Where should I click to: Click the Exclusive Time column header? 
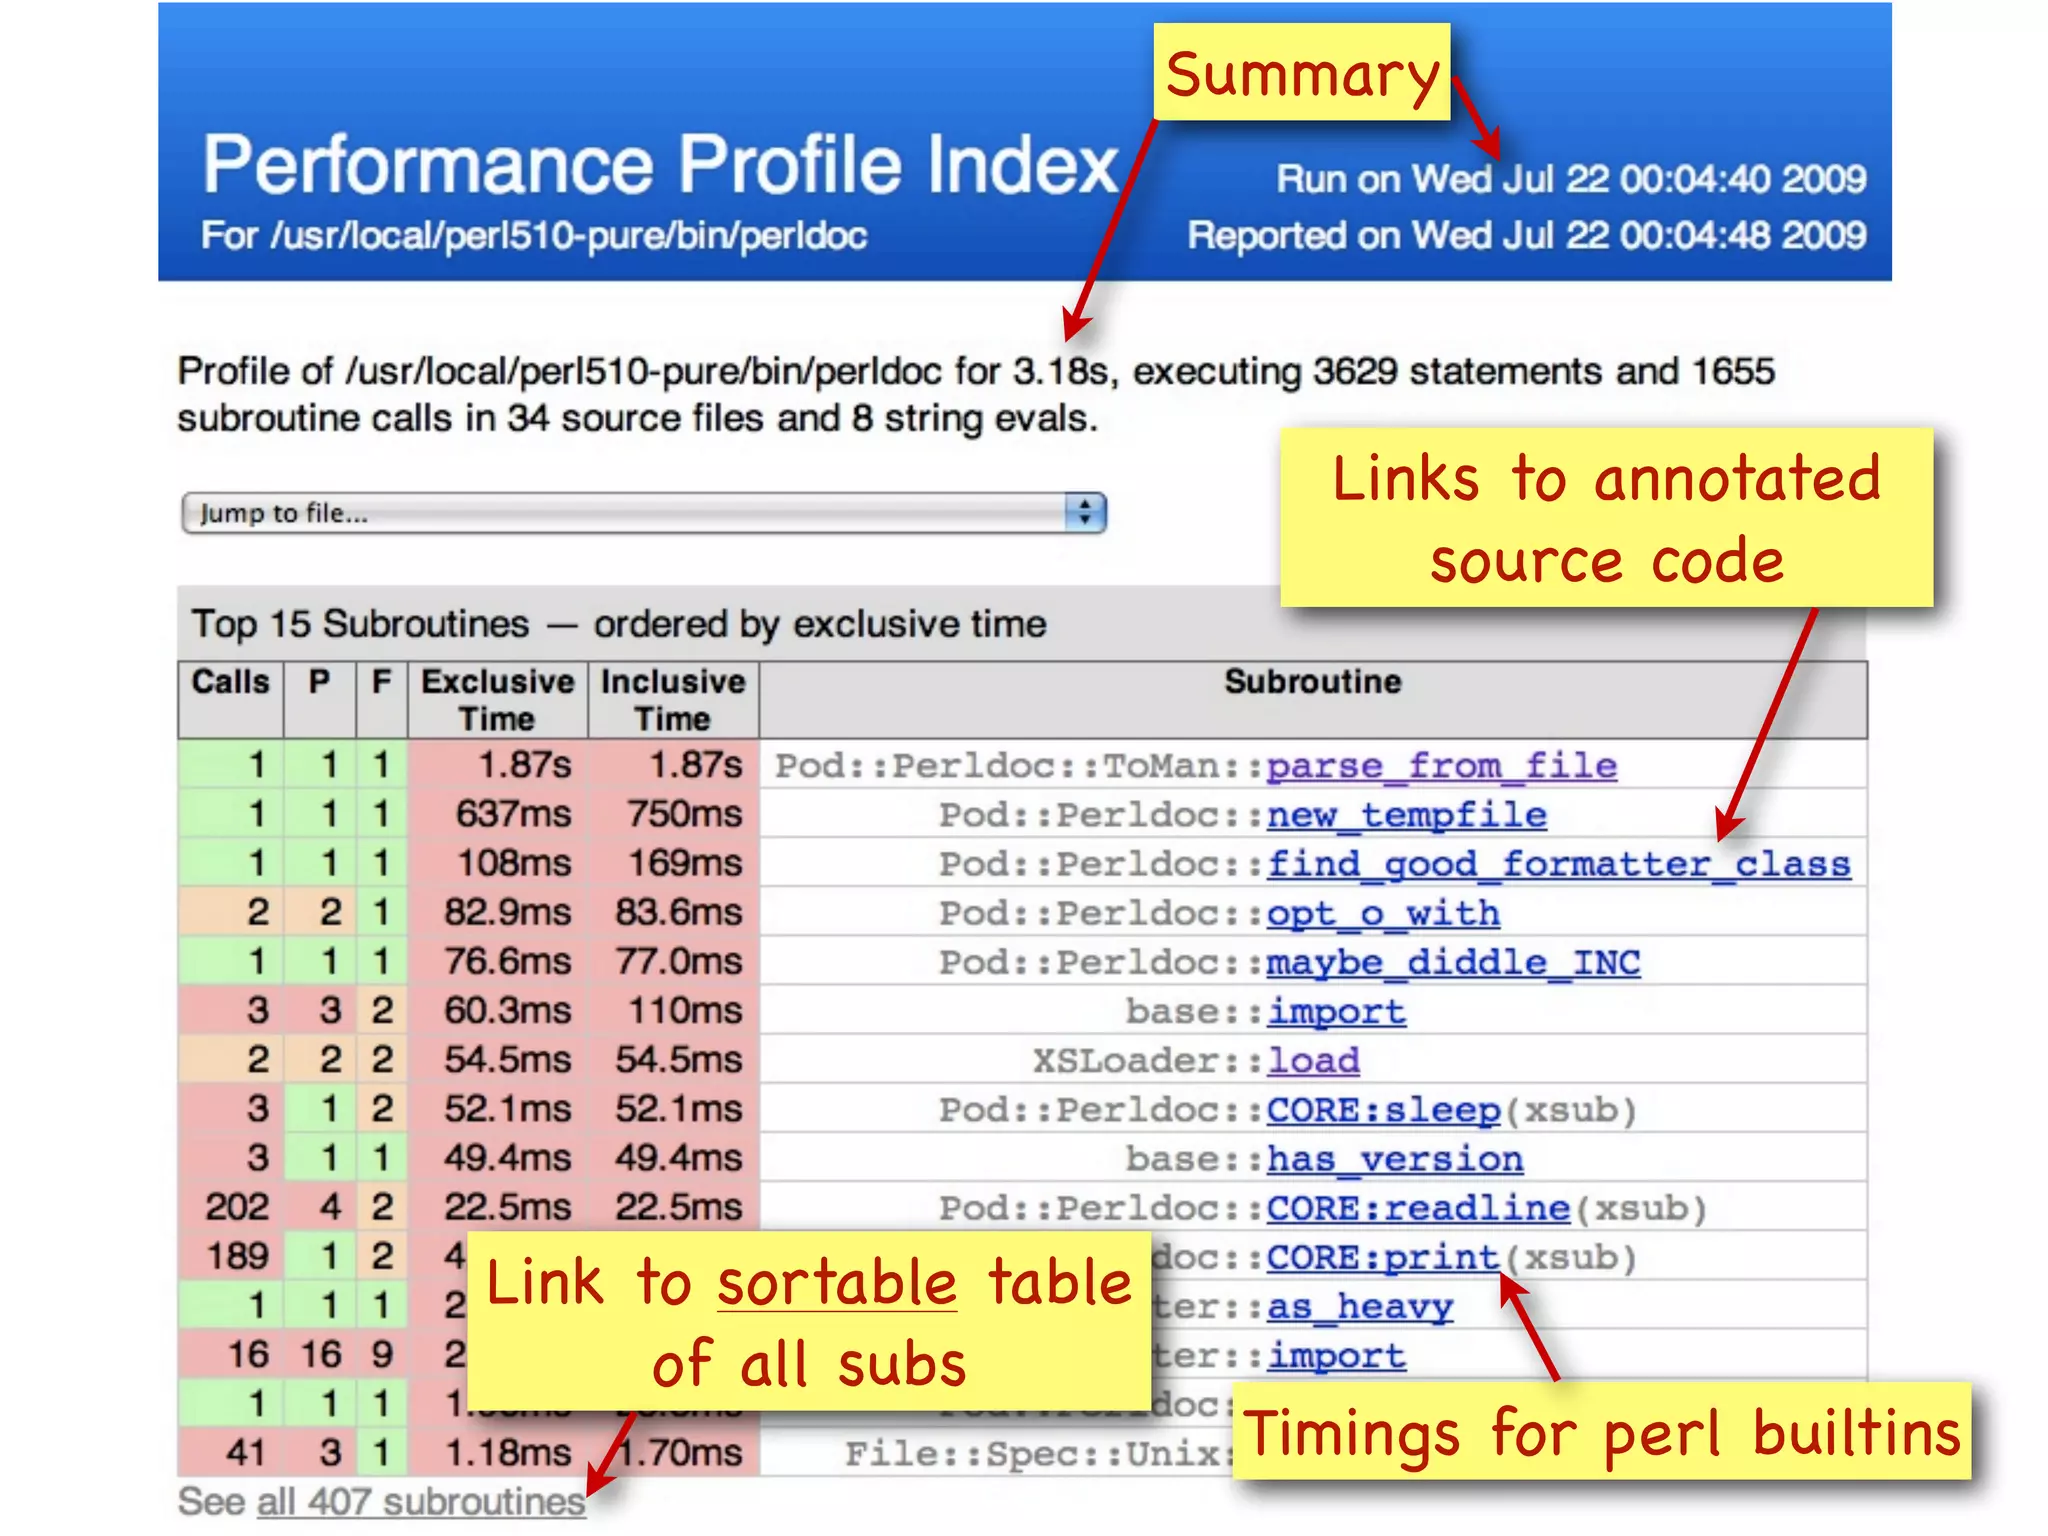498,699
